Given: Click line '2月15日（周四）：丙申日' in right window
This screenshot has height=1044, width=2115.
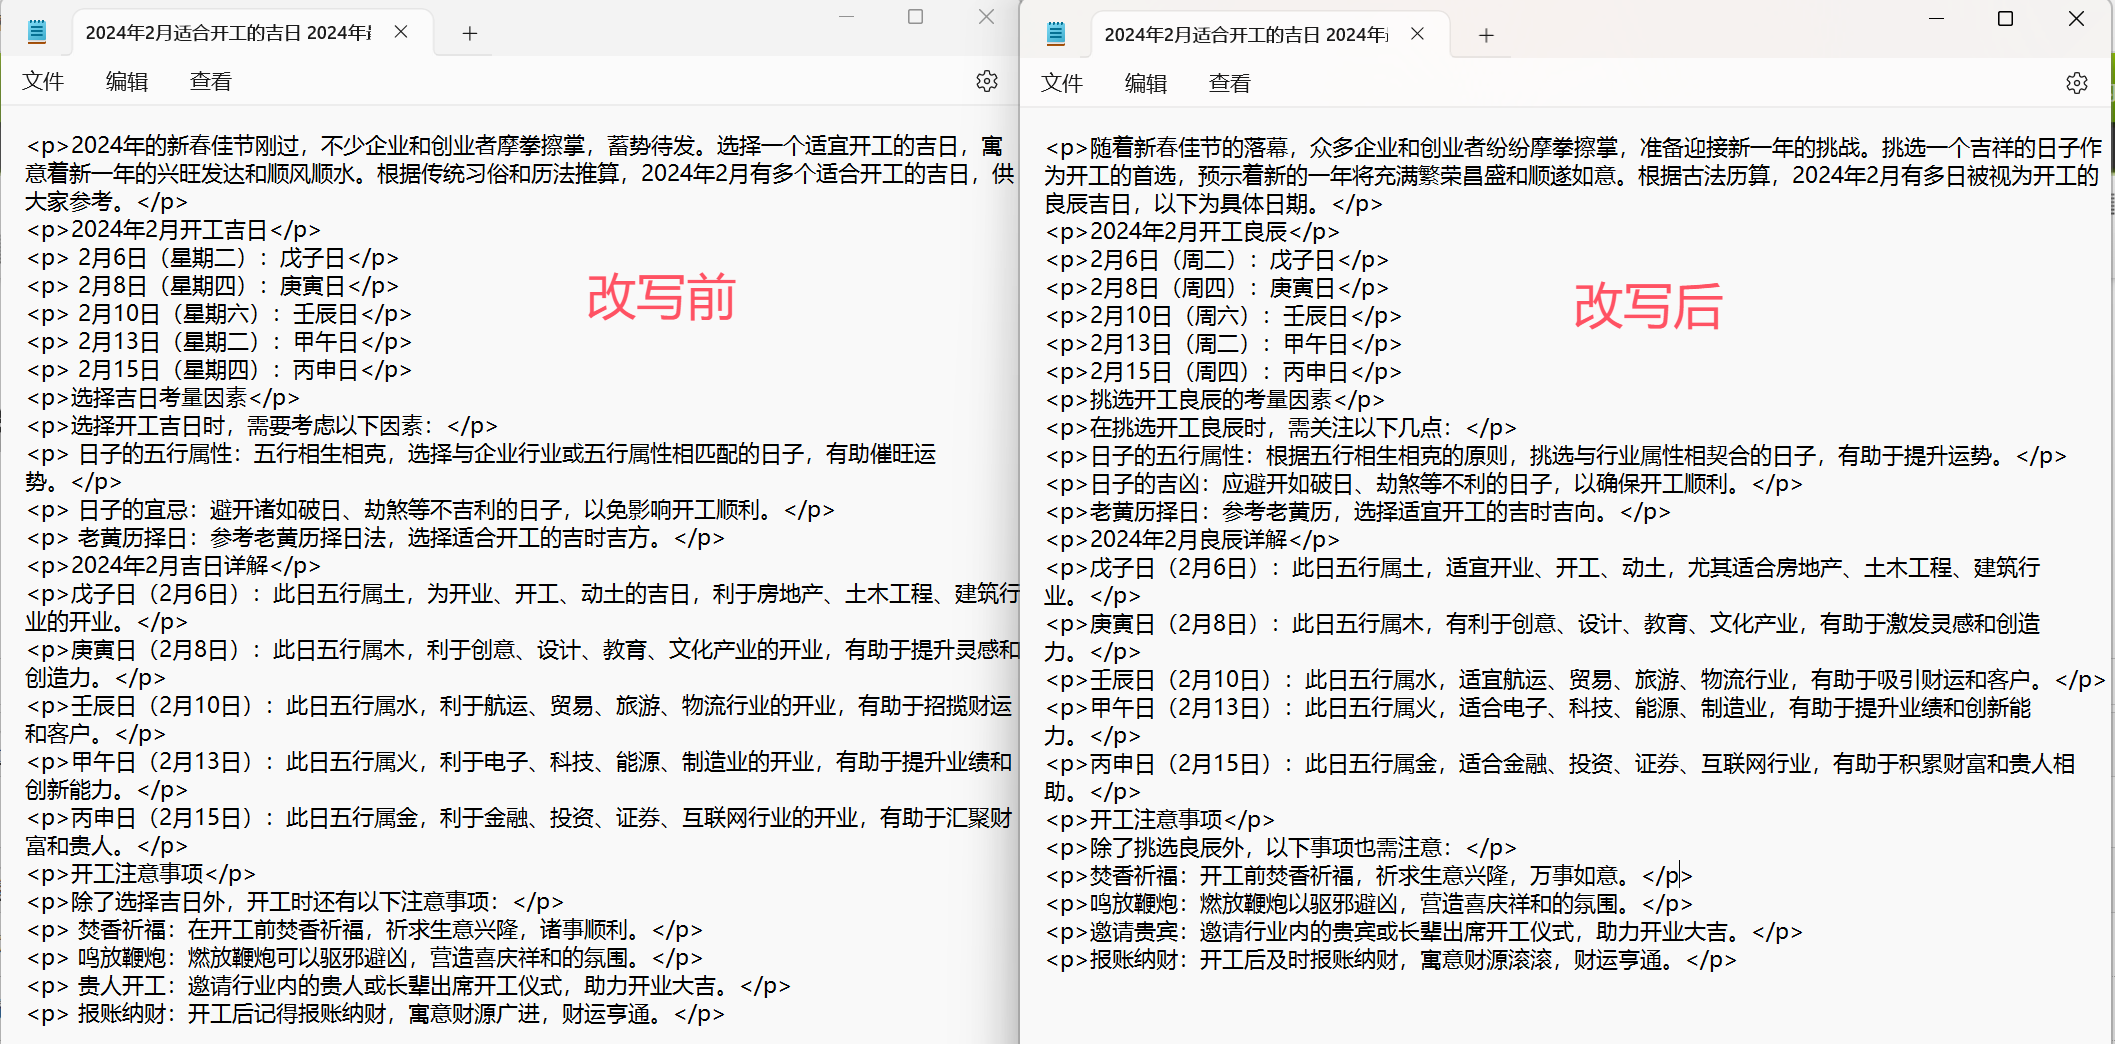Looking at the screenshot, I should pyautogui.click(x=1224, y=372).
